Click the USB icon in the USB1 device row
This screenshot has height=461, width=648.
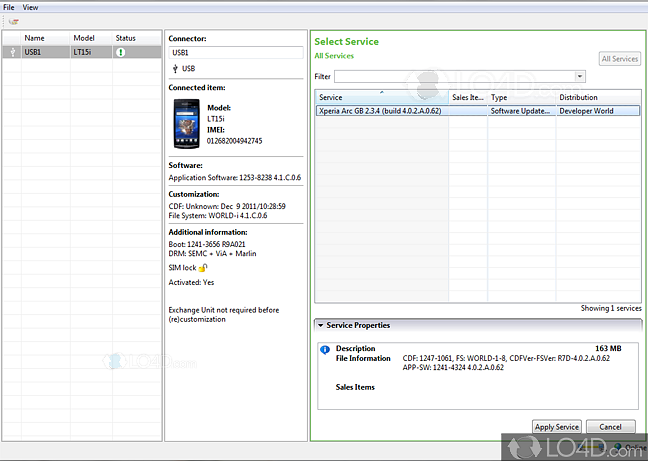click(x=12, y=52)
